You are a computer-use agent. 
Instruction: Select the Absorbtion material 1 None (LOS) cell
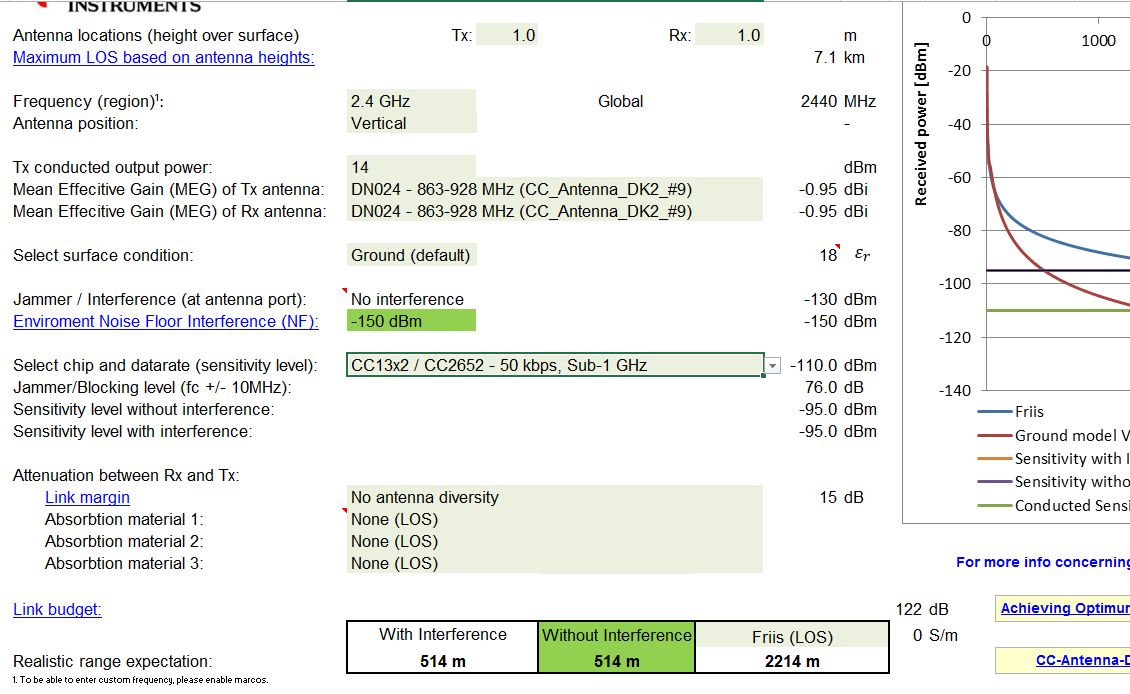click(554, 519)
